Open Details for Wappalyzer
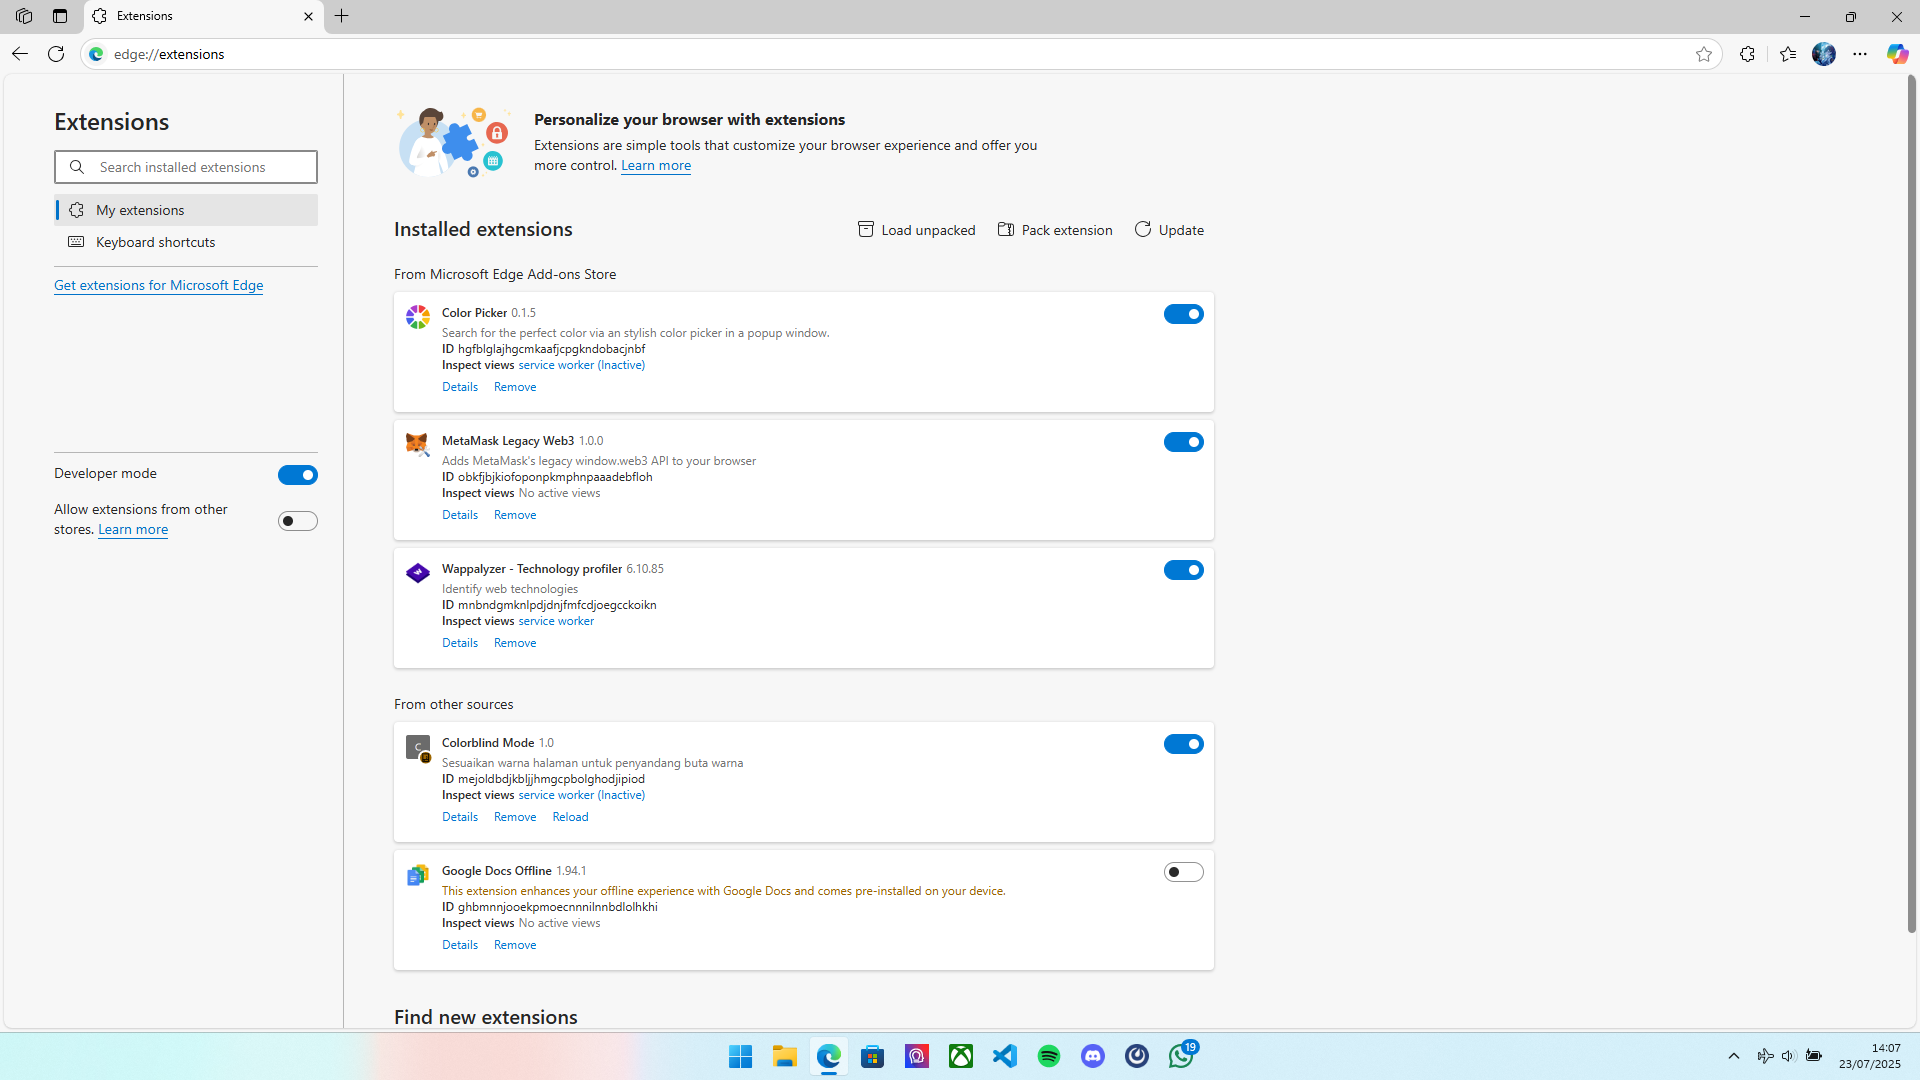Image resolution: width=1920 pixels, height=1080 pixels. (x=460, y=643)
